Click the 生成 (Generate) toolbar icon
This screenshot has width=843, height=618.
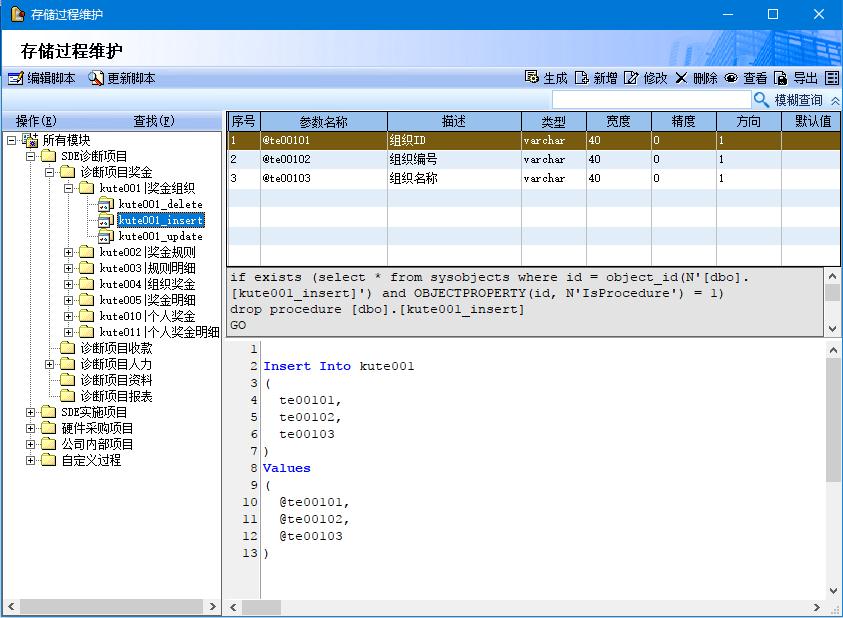pos(532,78)
